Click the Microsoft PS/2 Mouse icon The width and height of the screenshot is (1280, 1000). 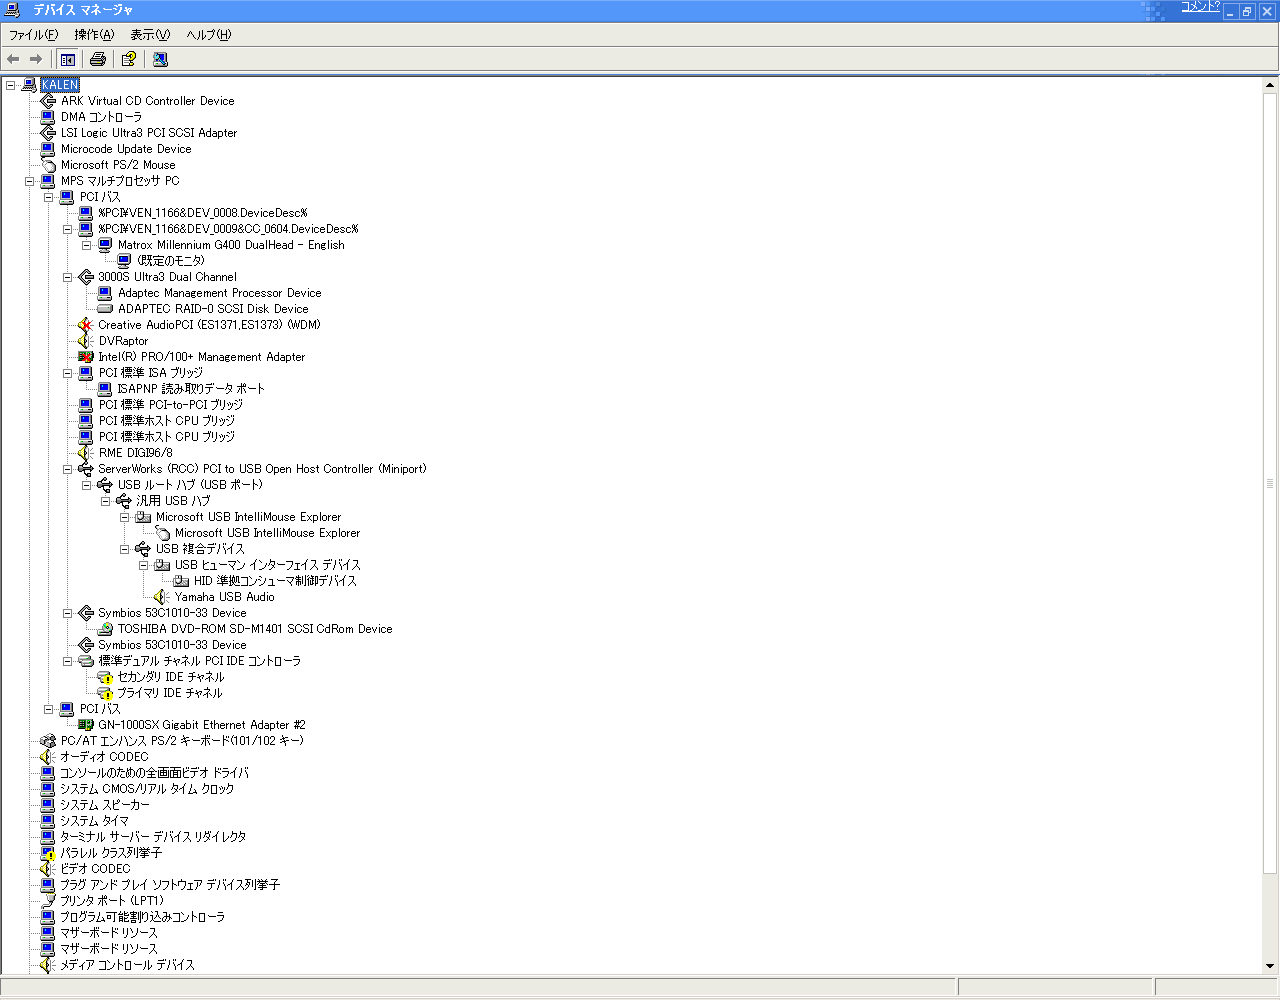pos(48,165)
